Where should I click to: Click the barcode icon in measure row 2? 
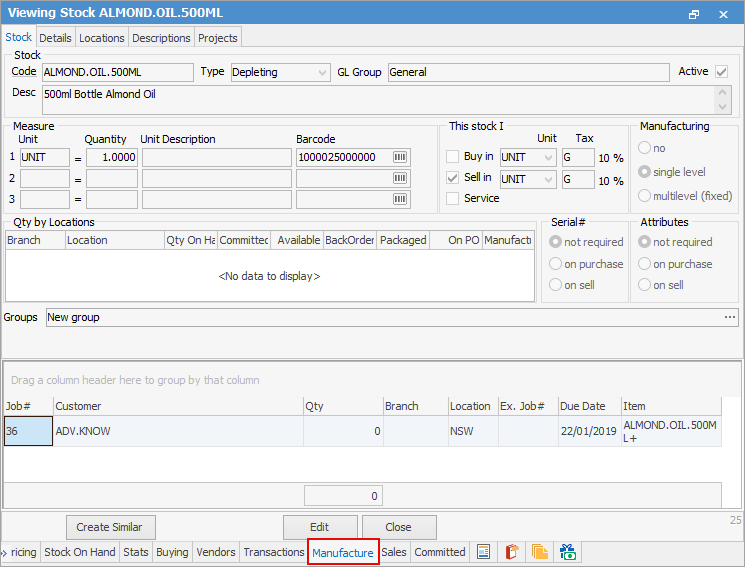pos(400,178)
